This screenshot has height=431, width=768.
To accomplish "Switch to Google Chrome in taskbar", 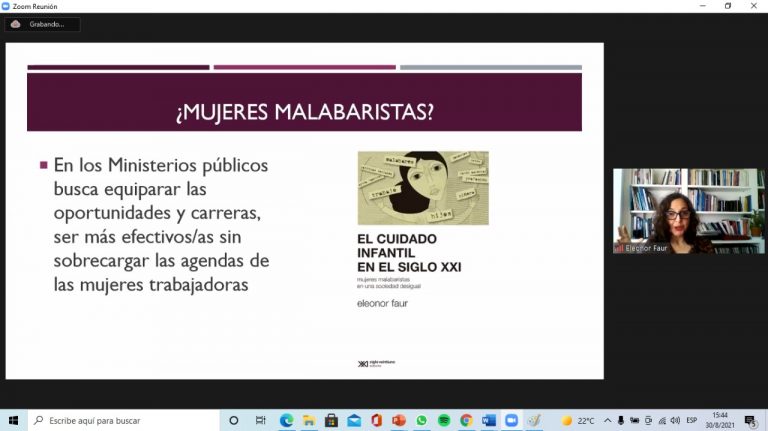I will tap(466, 420).
